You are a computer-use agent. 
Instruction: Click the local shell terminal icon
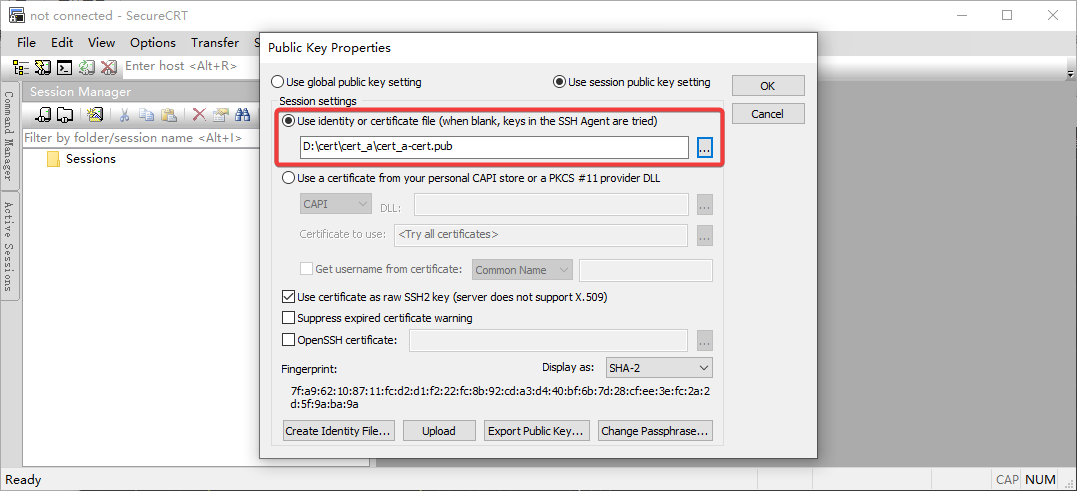[64, 67]
